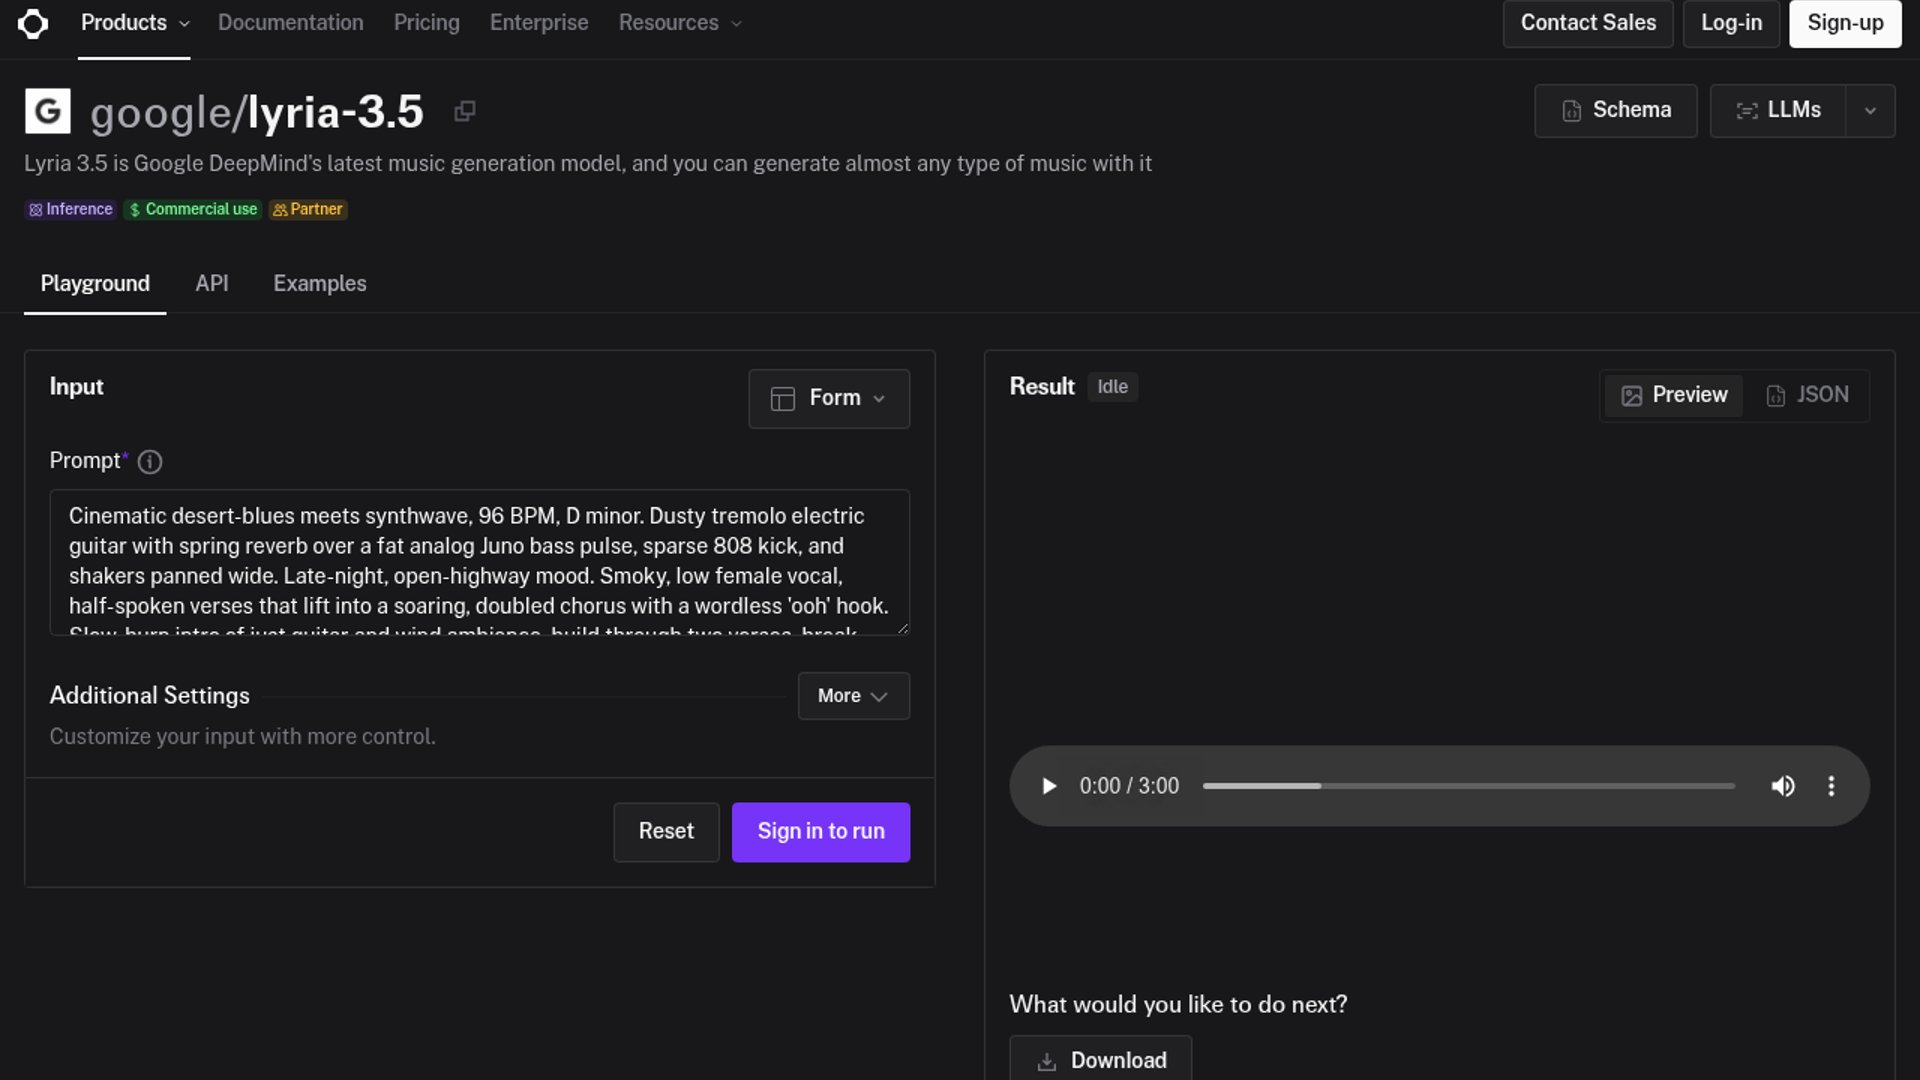The image size is (1920, 1080).
Task: Click the Google G model logo
Action: 48,111
